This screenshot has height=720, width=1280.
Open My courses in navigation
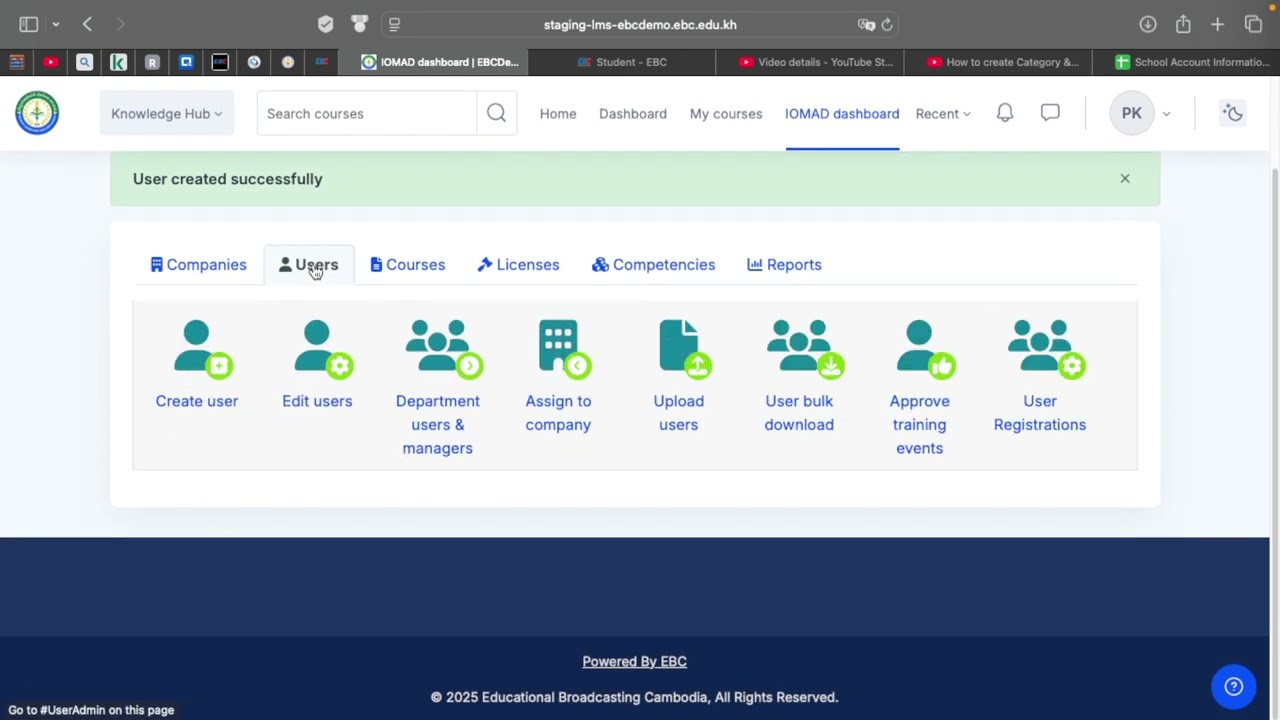(x=726, y=113)
